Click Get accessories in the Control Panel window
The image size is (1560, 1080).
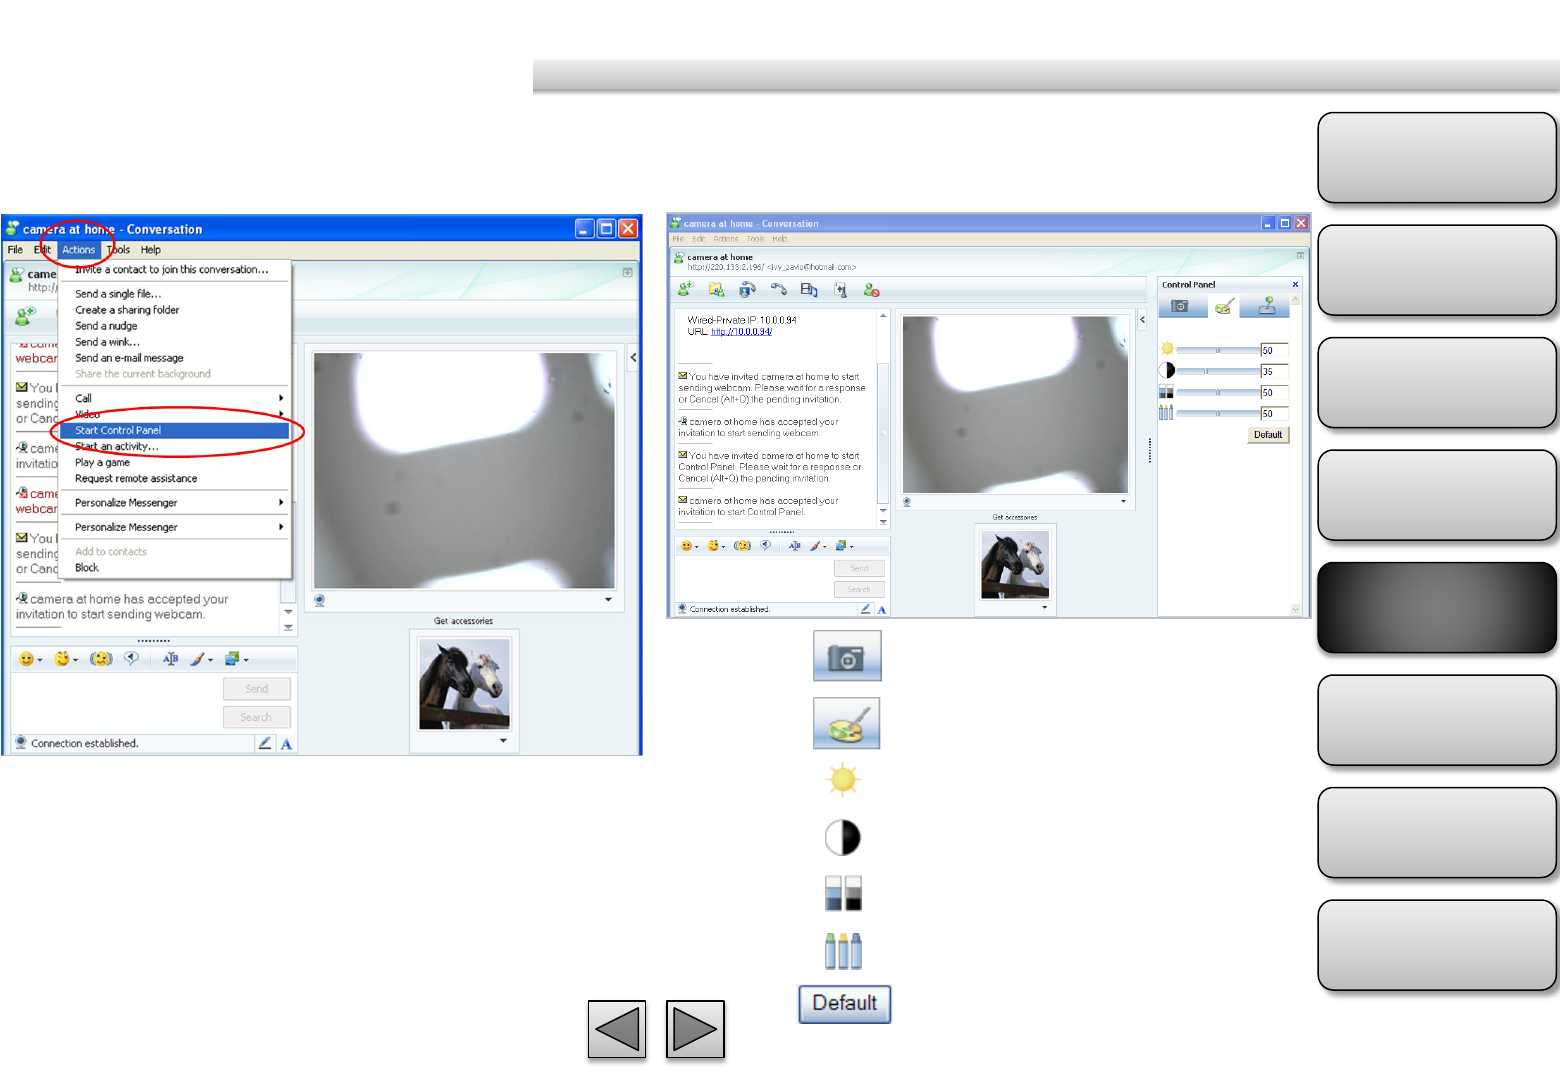pos(1014,517)
